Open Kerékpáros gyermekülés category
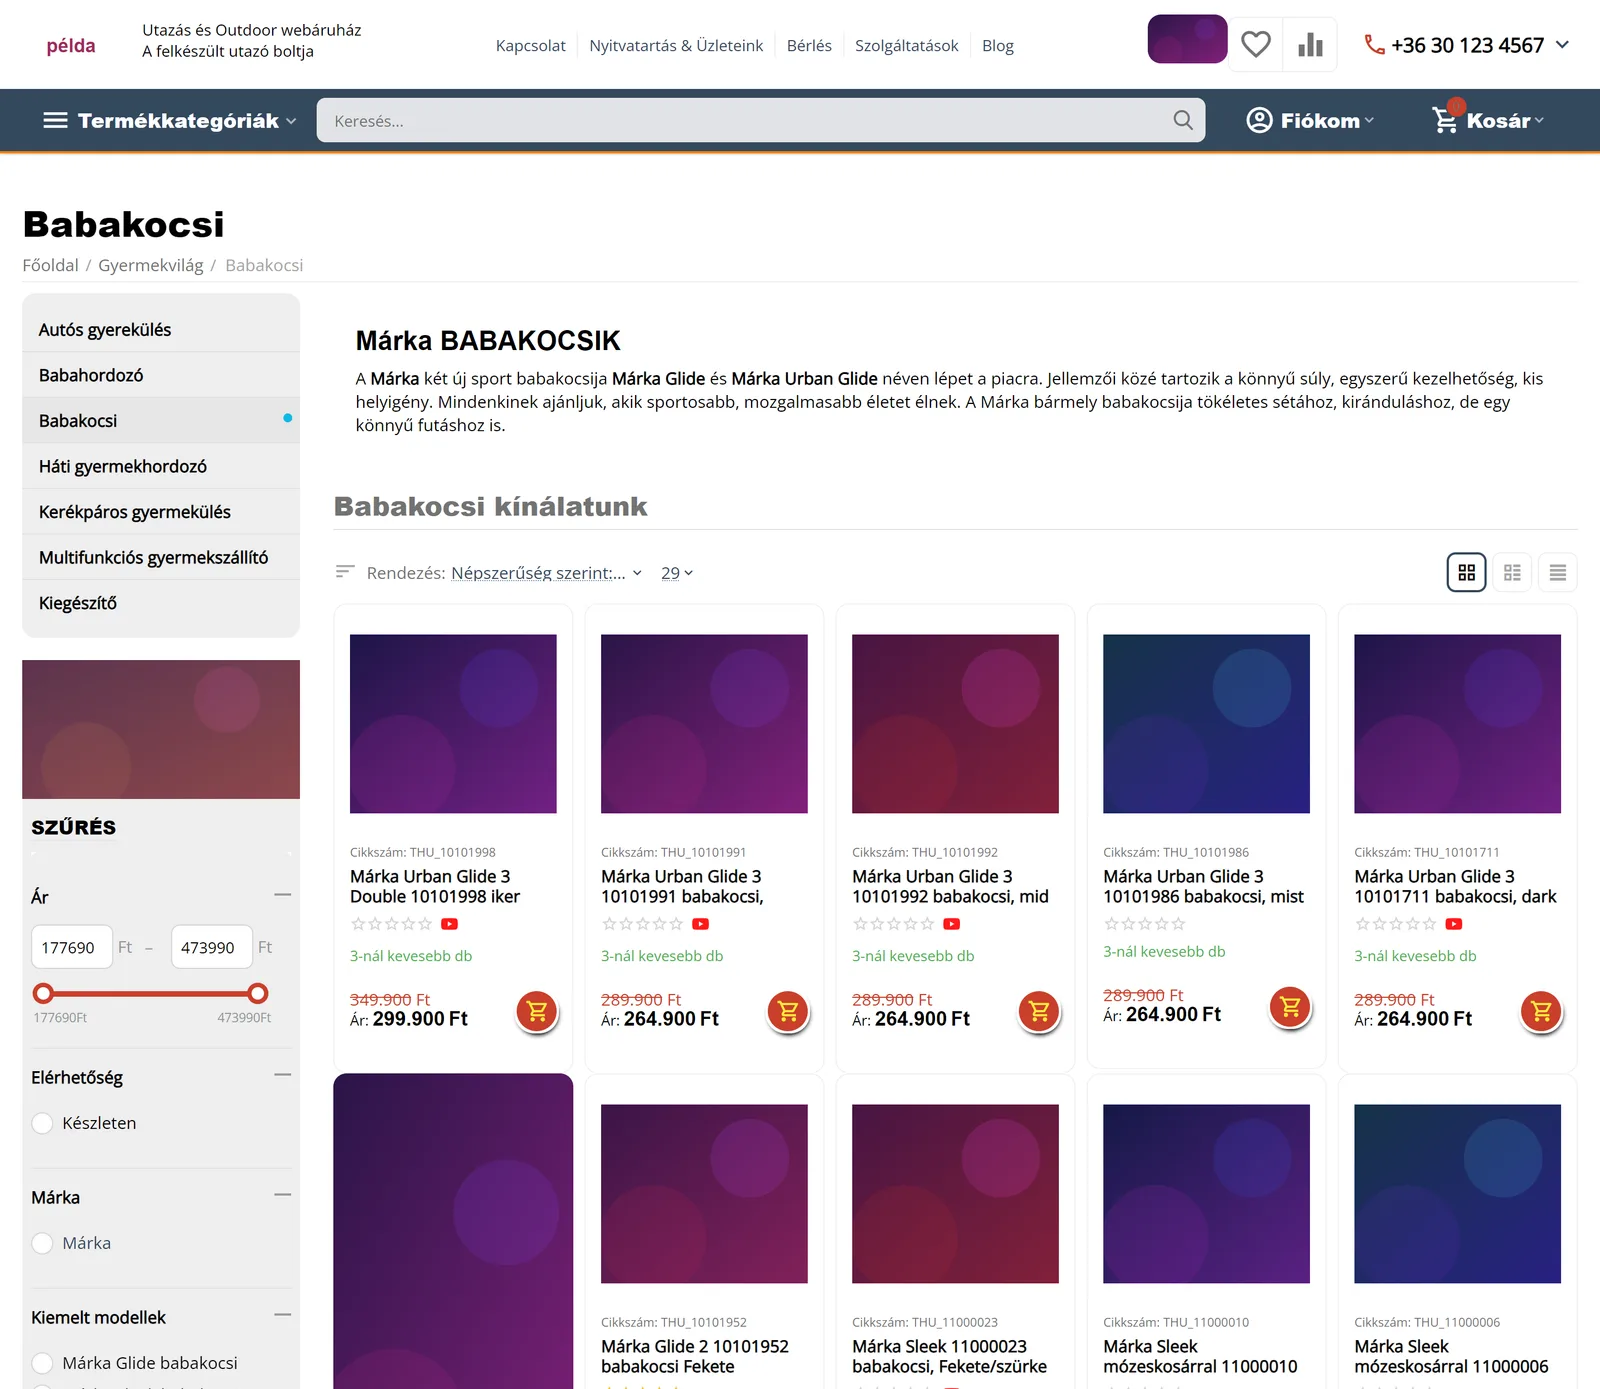This screenshot has width=1600, height=1389. (x=161, y=512)
